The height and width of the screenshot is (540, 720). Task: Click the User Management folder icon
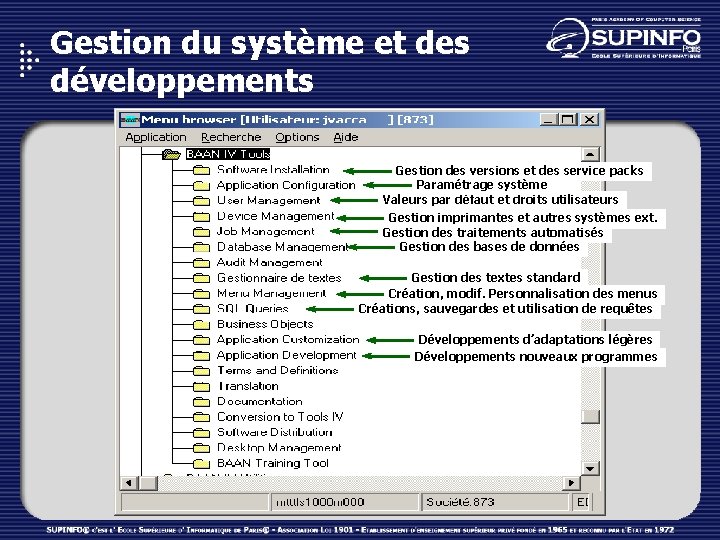click(201, 201)
